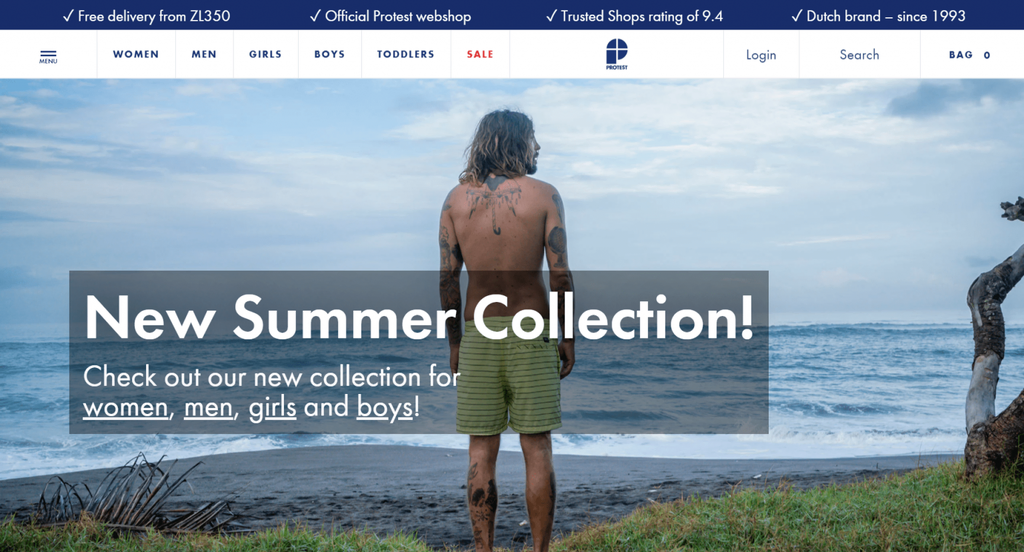The width and height of the screenshot is (1024, 552).
Task: Select the BOYS navigation item
Action: (329, 54)
